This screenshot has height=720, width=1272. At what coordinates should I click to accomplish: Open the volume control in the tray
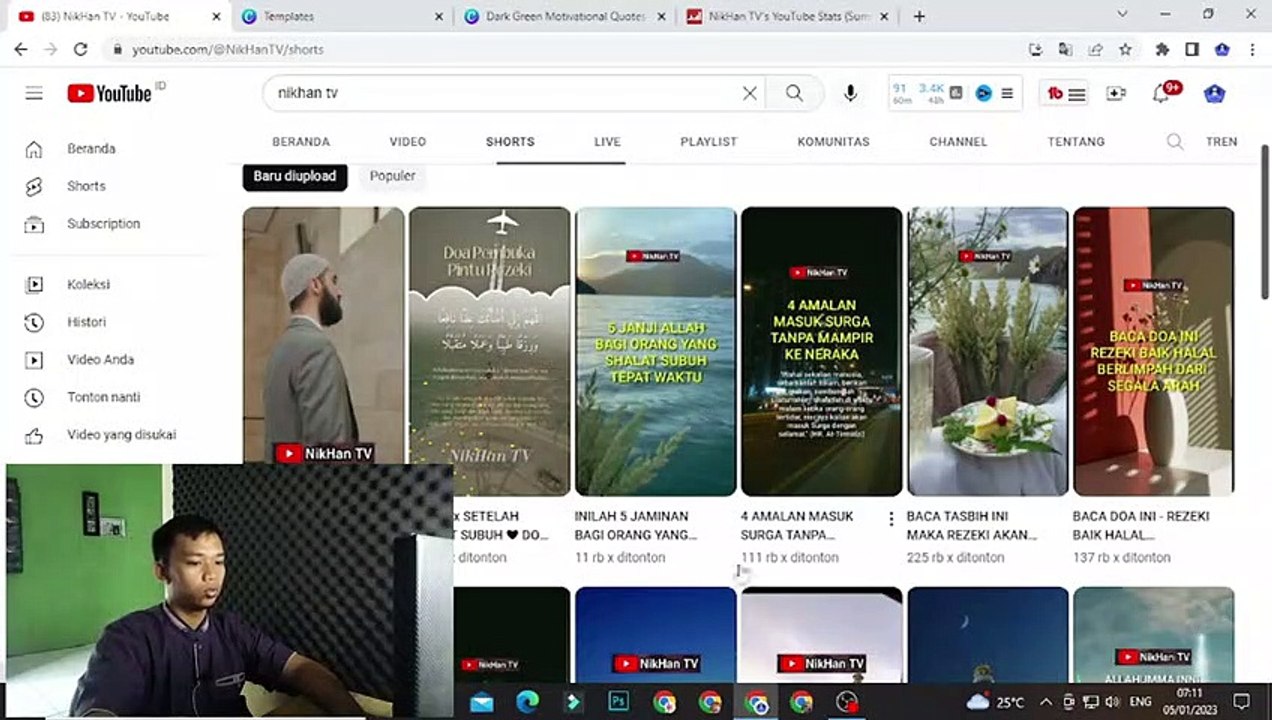tap(1112, 701)
